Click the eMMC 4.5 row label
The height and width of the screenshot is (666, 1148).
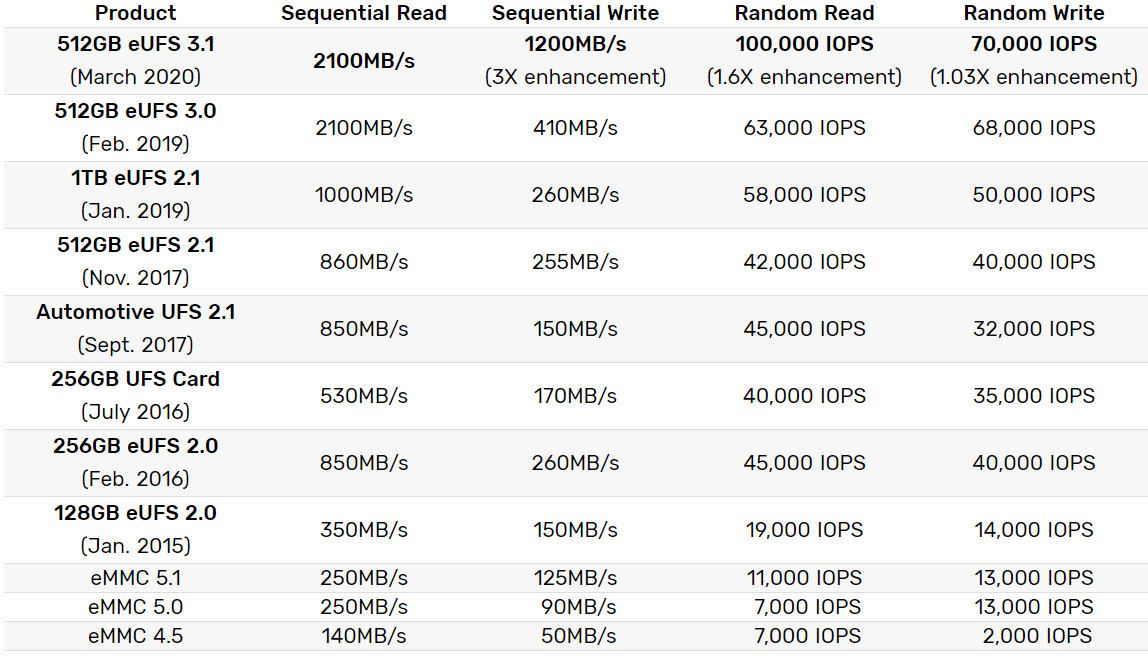pyautogui.click(x=135, y=636)
